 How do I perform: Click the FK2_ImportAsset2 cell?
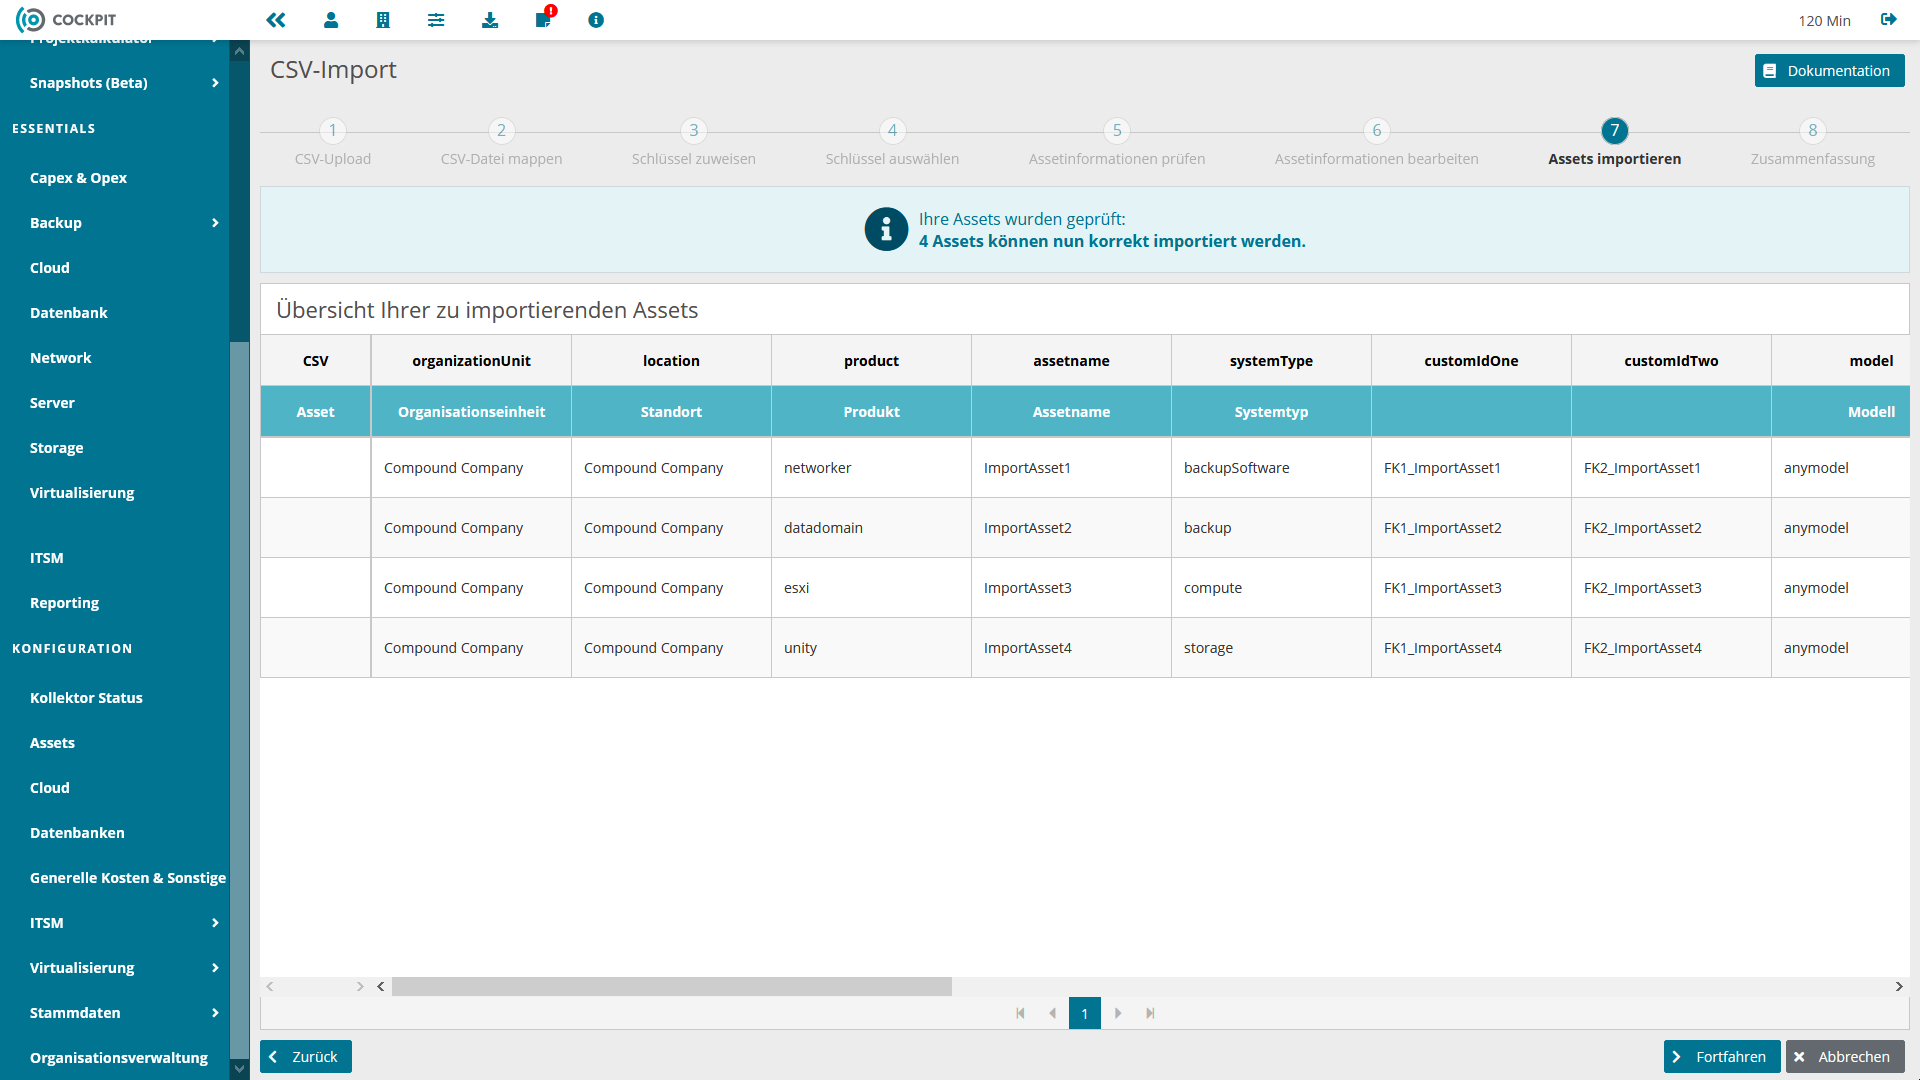click(1671, 528)
